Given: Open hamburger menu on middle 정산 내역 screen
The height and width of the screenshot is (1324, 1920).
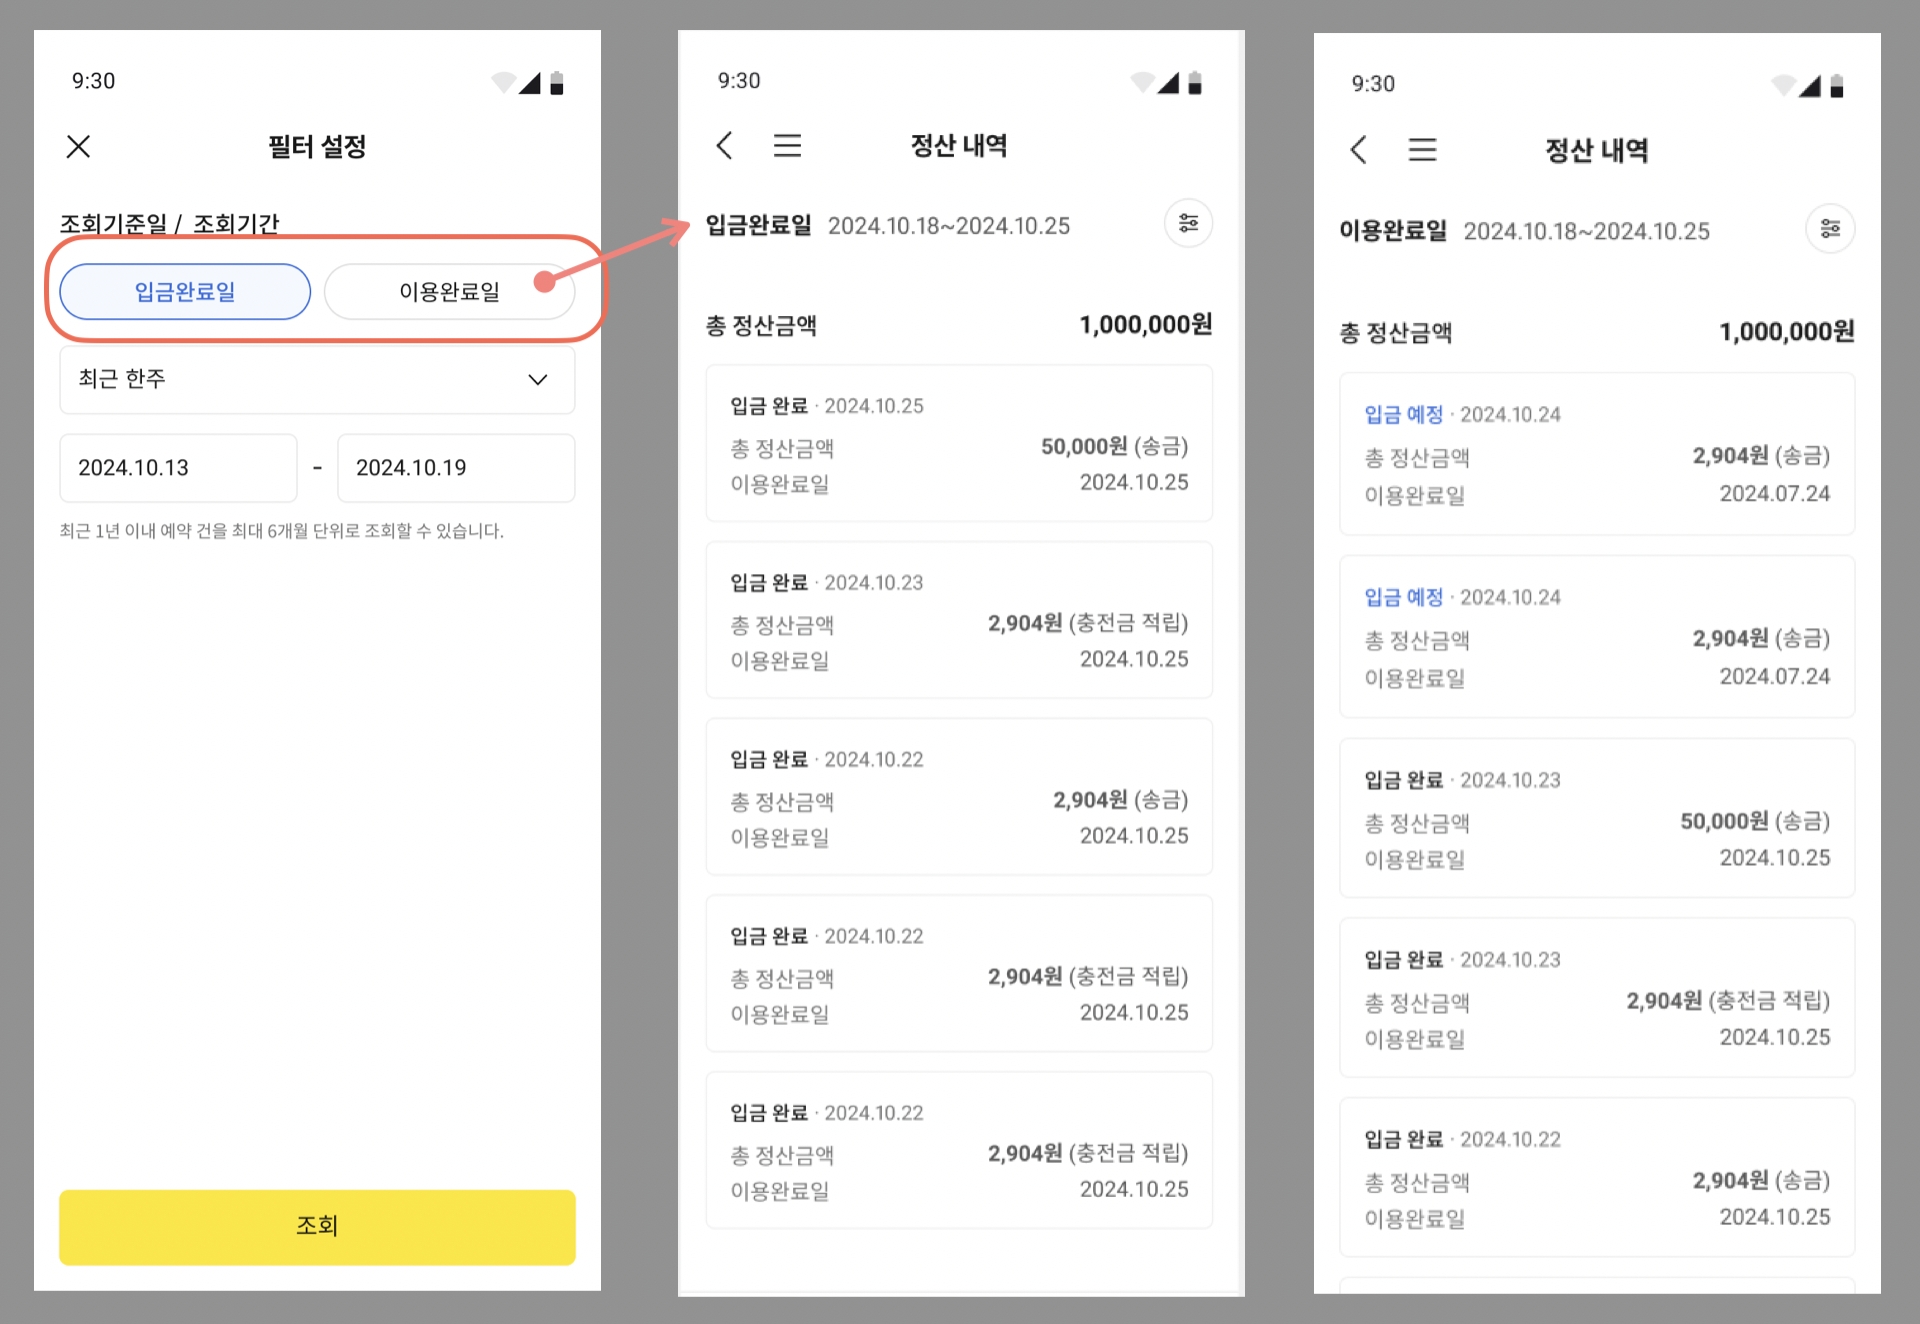Looking at the screenshot, I should 787,146.
